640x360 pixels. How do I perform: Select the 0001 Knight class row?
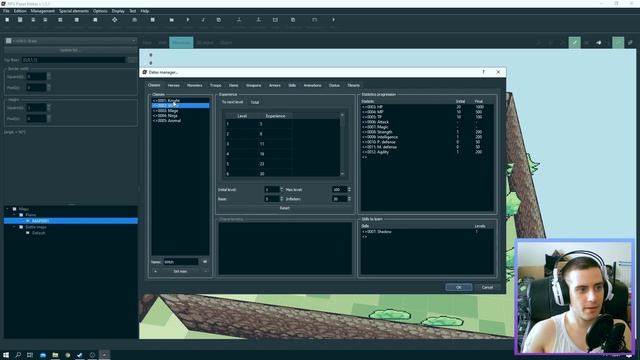pyautogui.click(x=180, y=100)
